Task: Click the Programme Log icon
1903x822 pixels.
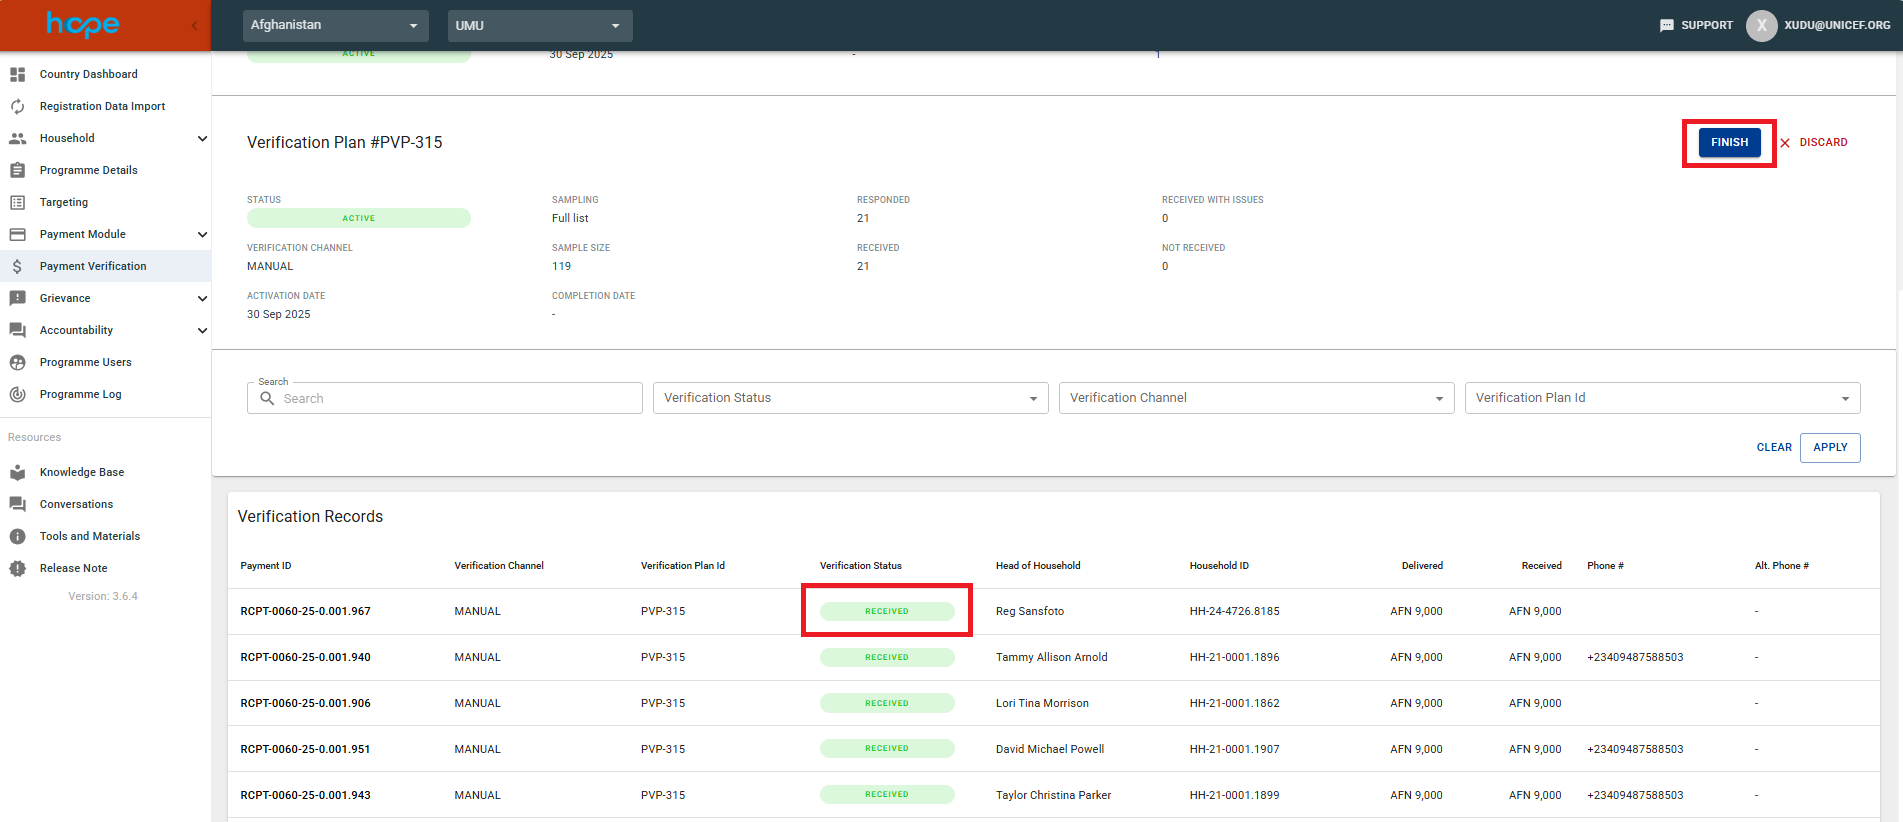Action: pyautogui.click(x=17, y=394)
